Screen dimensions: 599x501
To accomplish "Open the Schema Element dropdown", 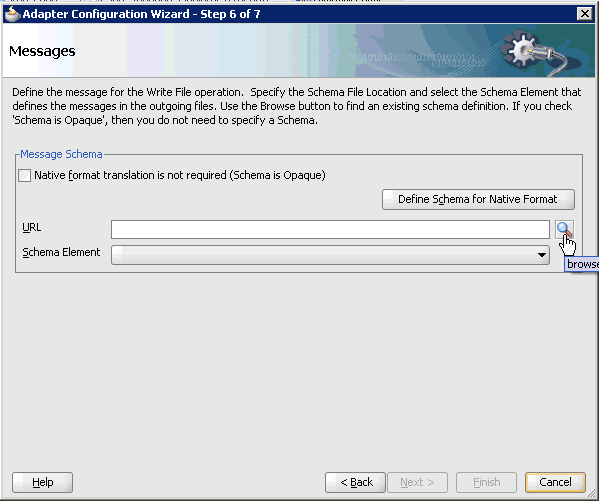I will (x=330, y=255).
